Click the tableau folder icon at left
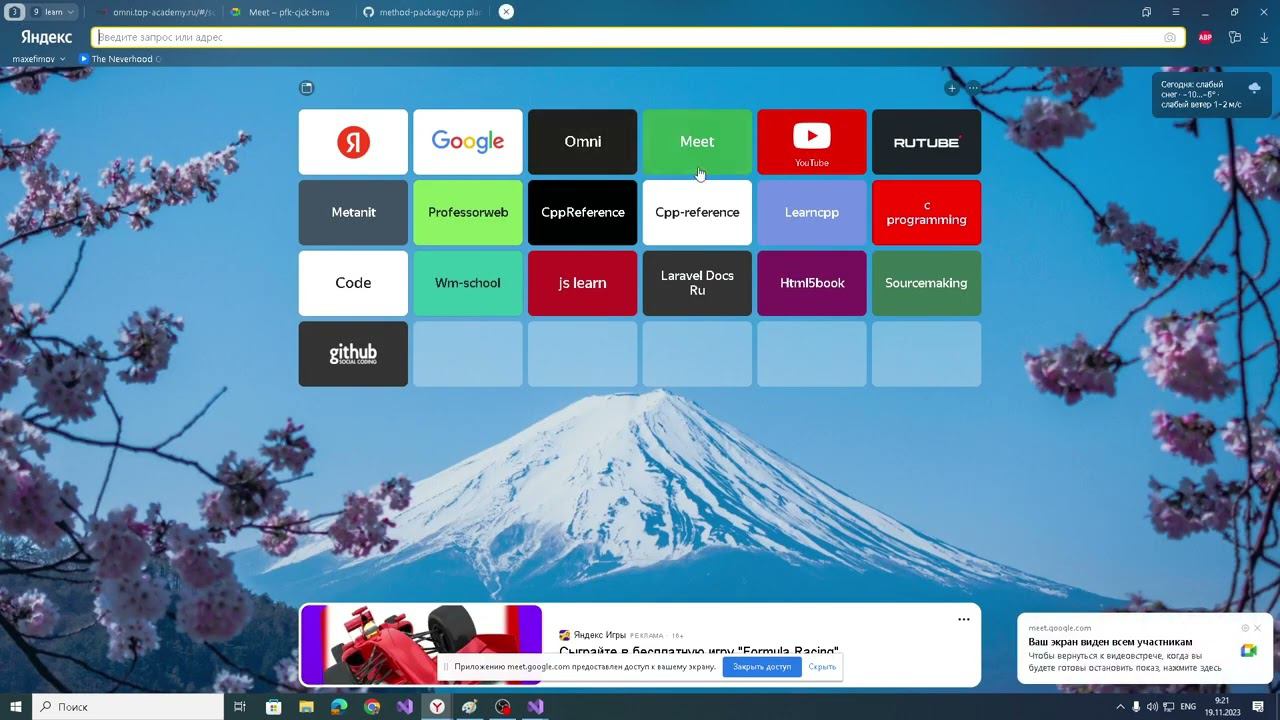 tap(307, 88)
